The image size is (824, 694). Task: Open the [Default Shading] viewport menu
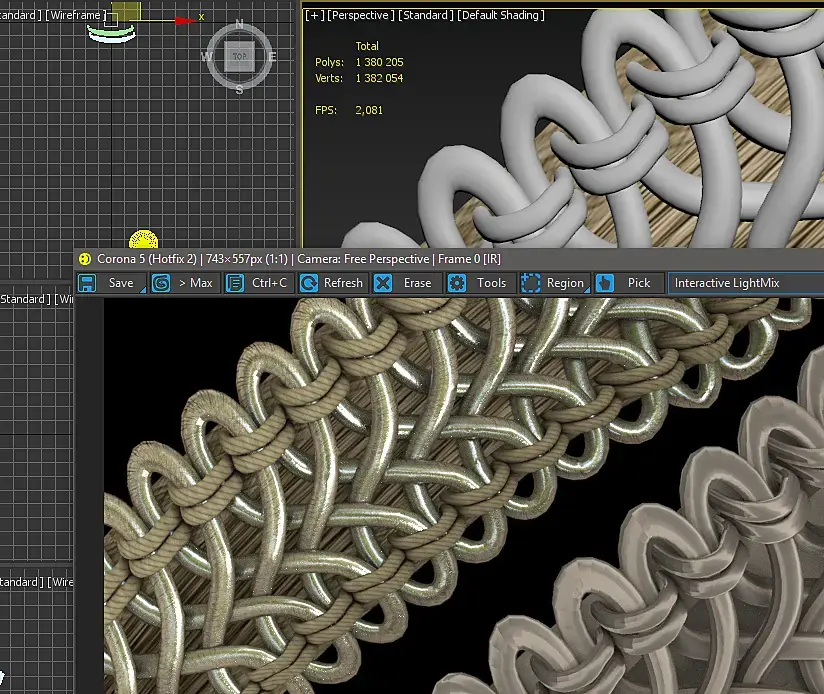tap(501, 15)
